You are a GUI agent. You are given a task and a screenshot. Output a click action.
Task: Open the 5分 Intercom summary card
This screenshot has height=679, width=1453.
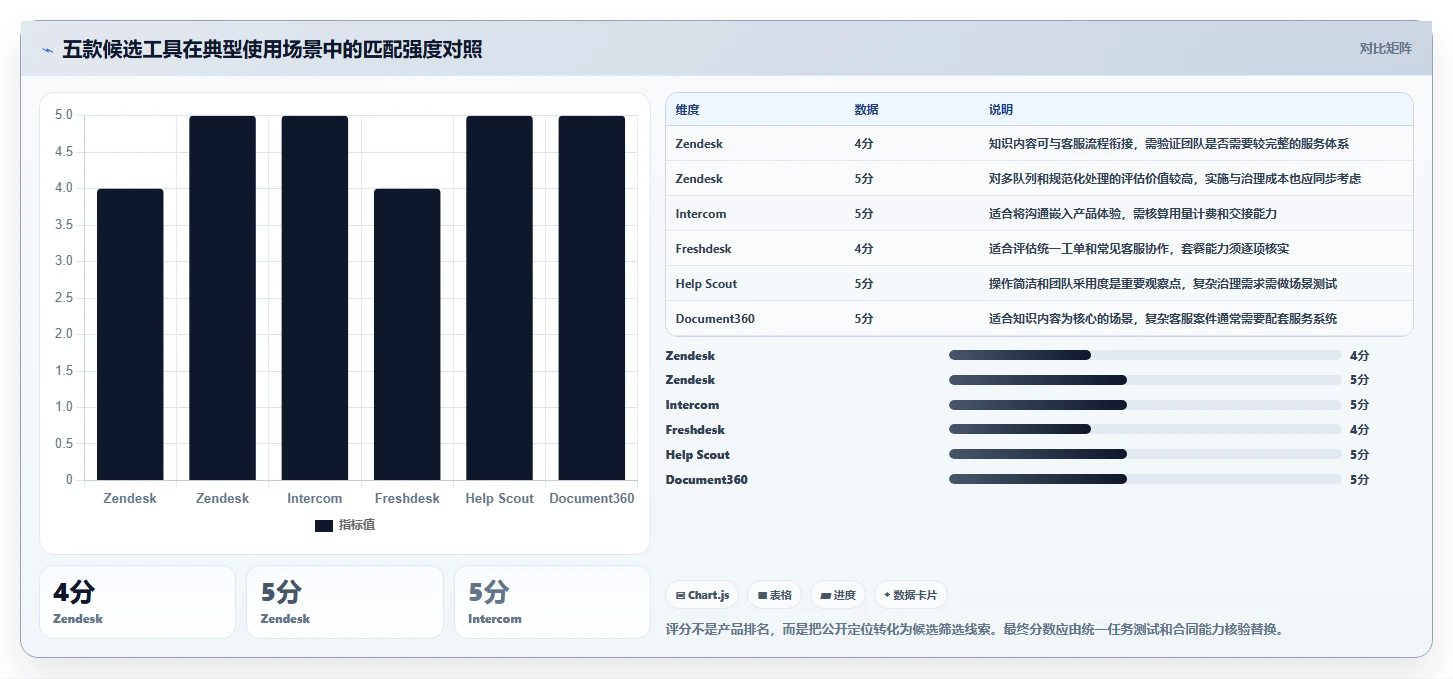click(x=552, y=602)
